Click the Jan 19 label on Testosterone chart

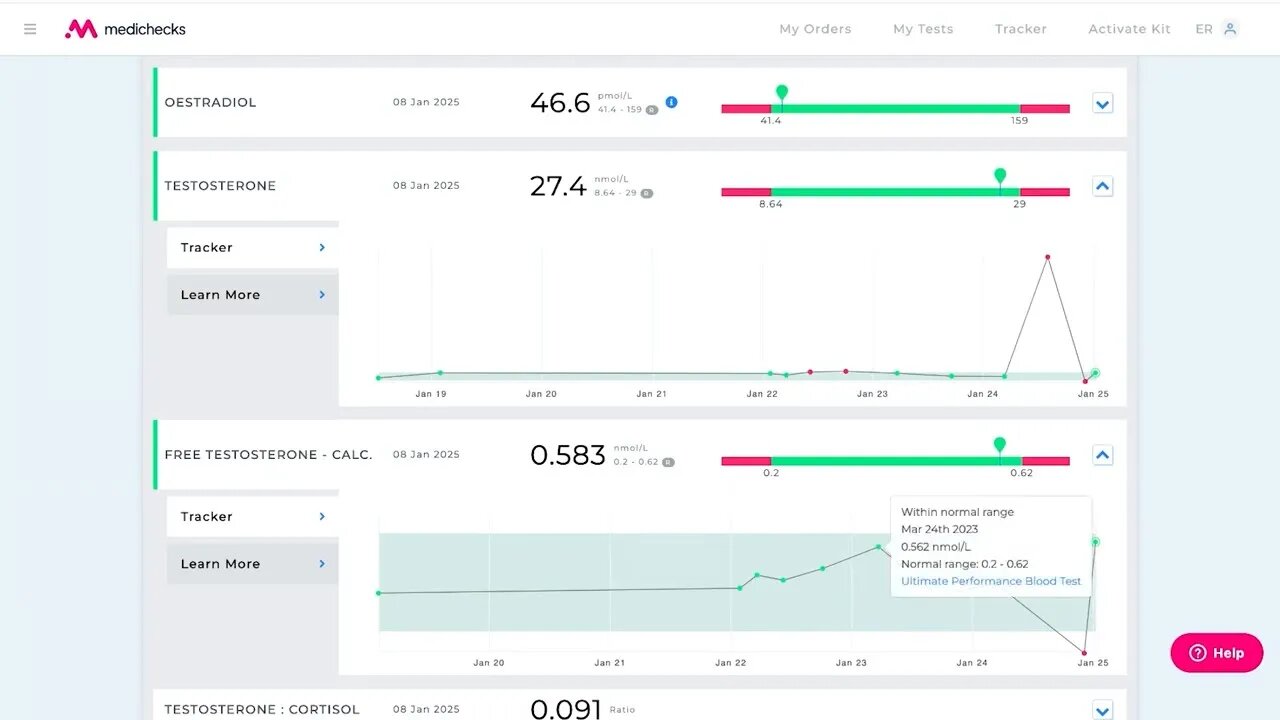coord(431,394)
